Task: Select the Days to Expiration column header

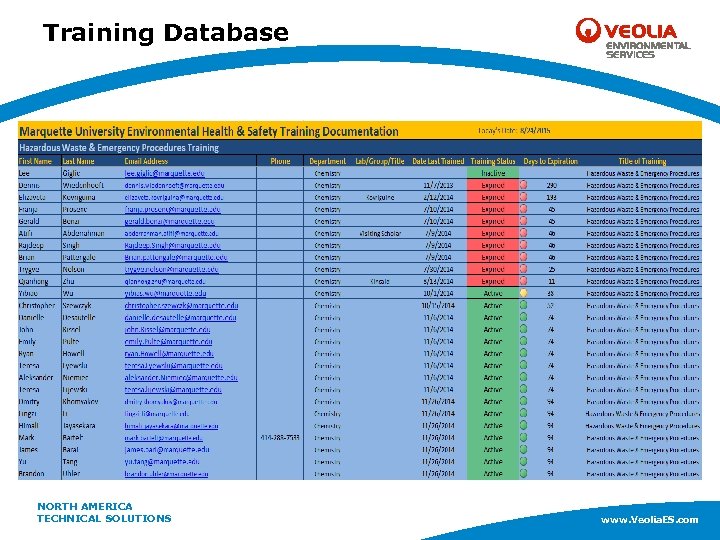Action: pyautogui.click(x=551, y=161)
